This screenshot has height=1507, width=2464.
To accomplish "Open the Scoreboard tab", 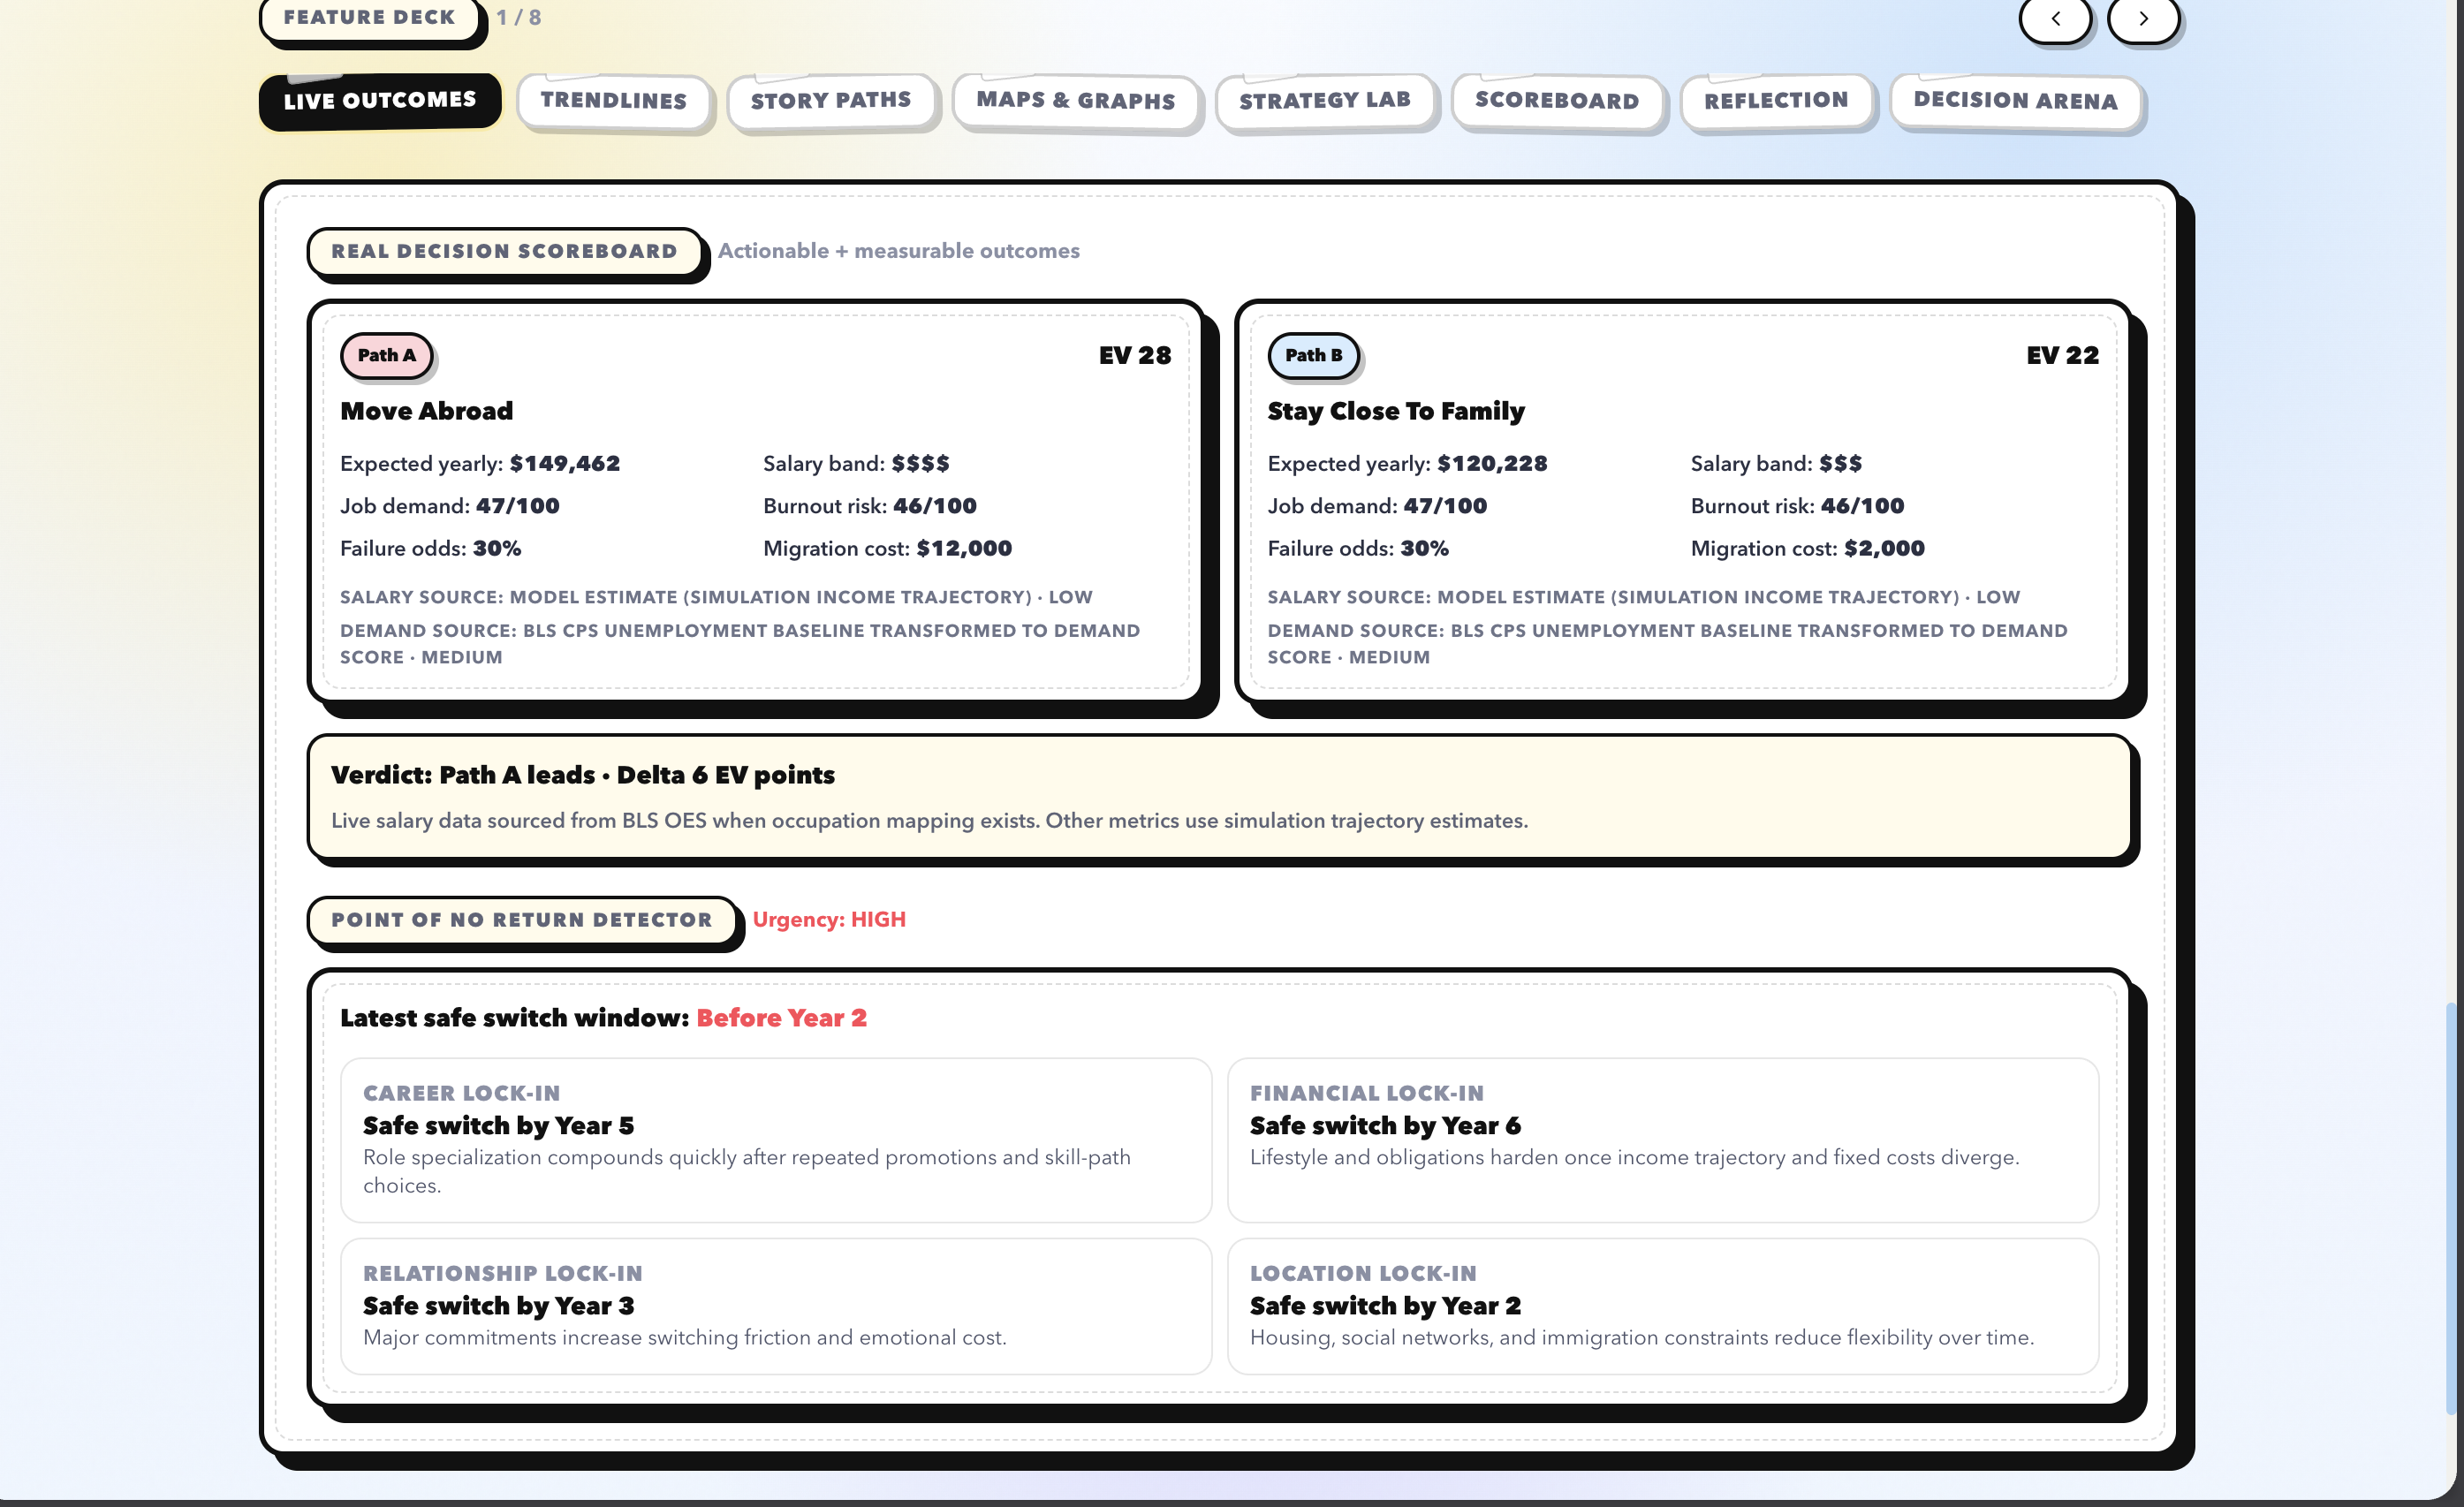I will [1556, 101].
